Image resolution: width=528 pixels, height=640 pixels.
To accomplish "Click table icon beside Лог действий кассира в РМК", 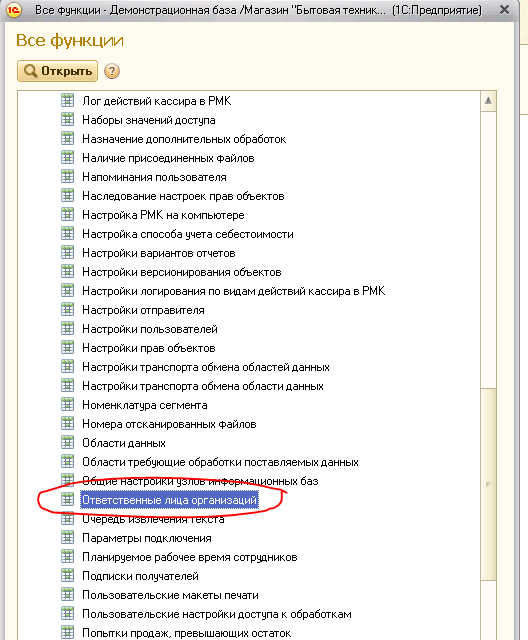I will click(67, 100).
